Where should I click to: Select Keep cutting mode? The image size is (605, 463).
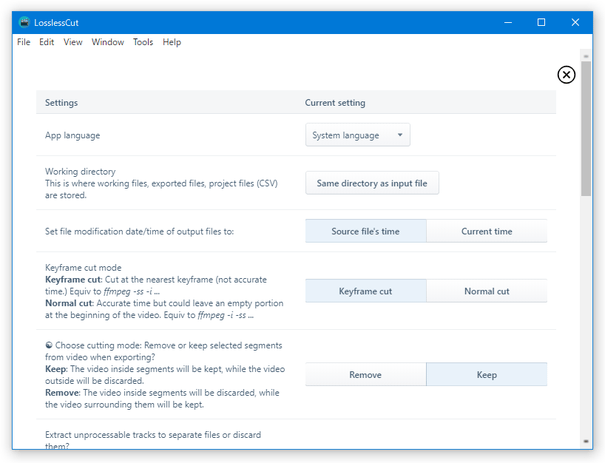tap(487, 374)
